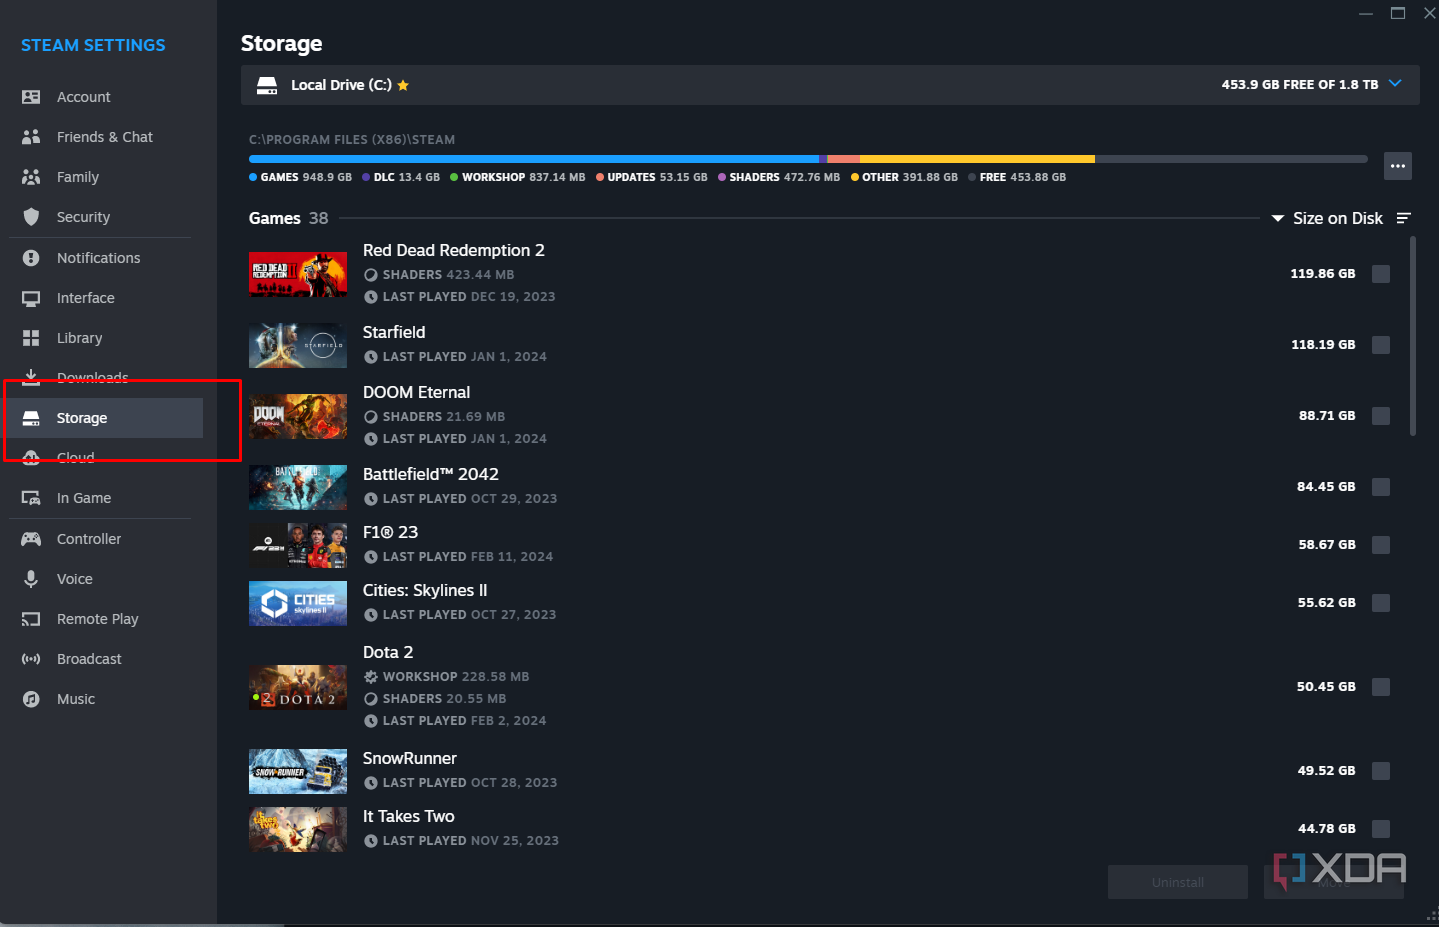
Task: Check the Battlefield 2042 checkbox
Action: [1381, 487]
